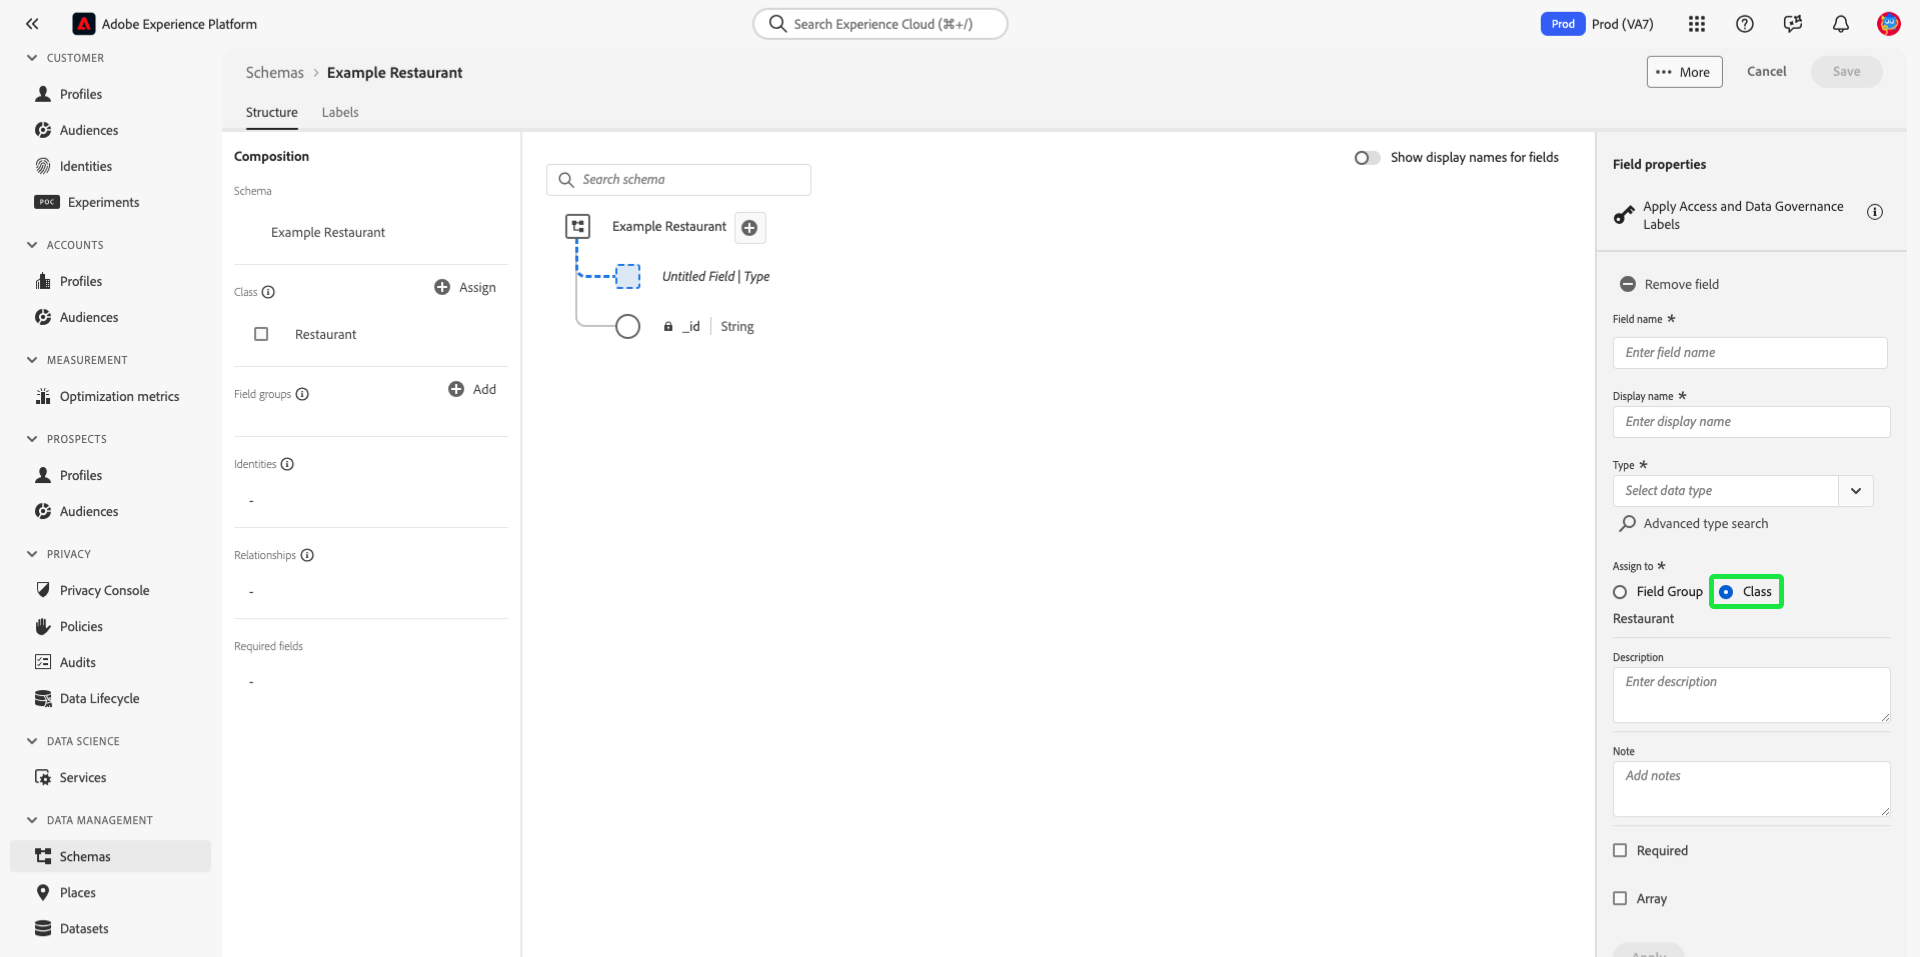This screenshot has height=957, width=1920.
Task: Select the Example Restaurant schema root icon
Action: click(578, 227)
